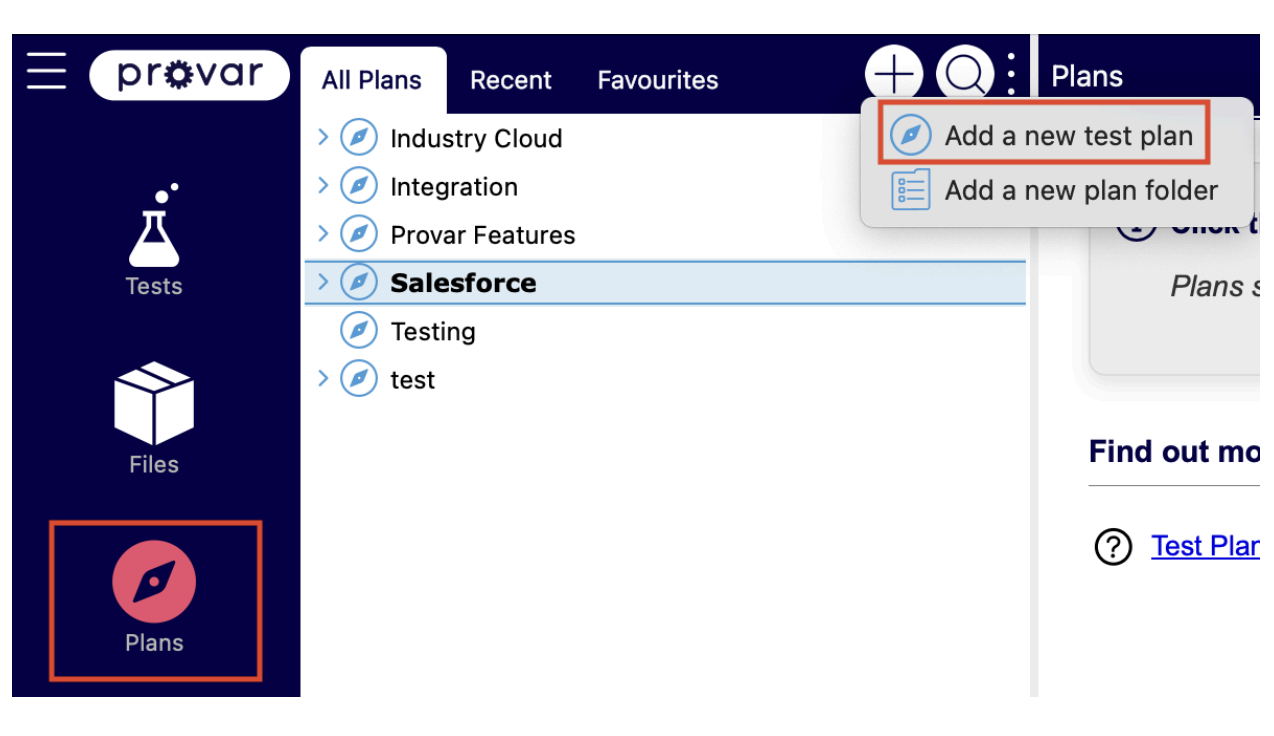Click the new plan folder list icon
This screenshot has width=1274, height=736.
[910, 189]
